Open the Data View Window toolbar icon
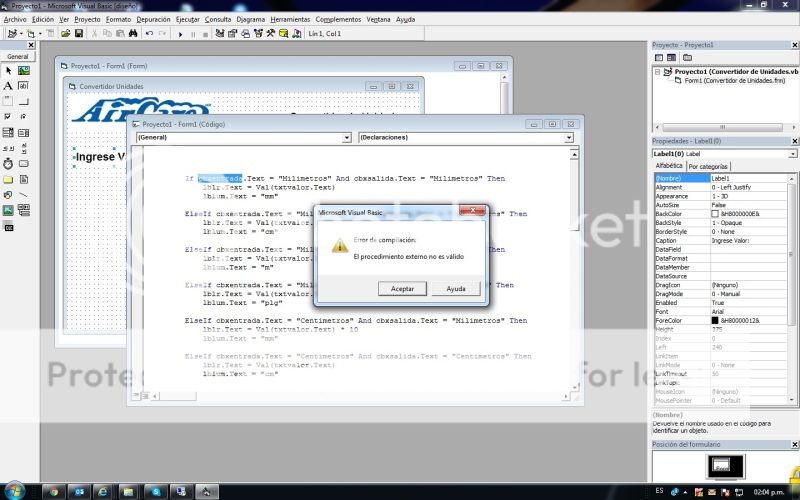Image resolution: width=800 pixels, height=500 pixels. point(283,34)
